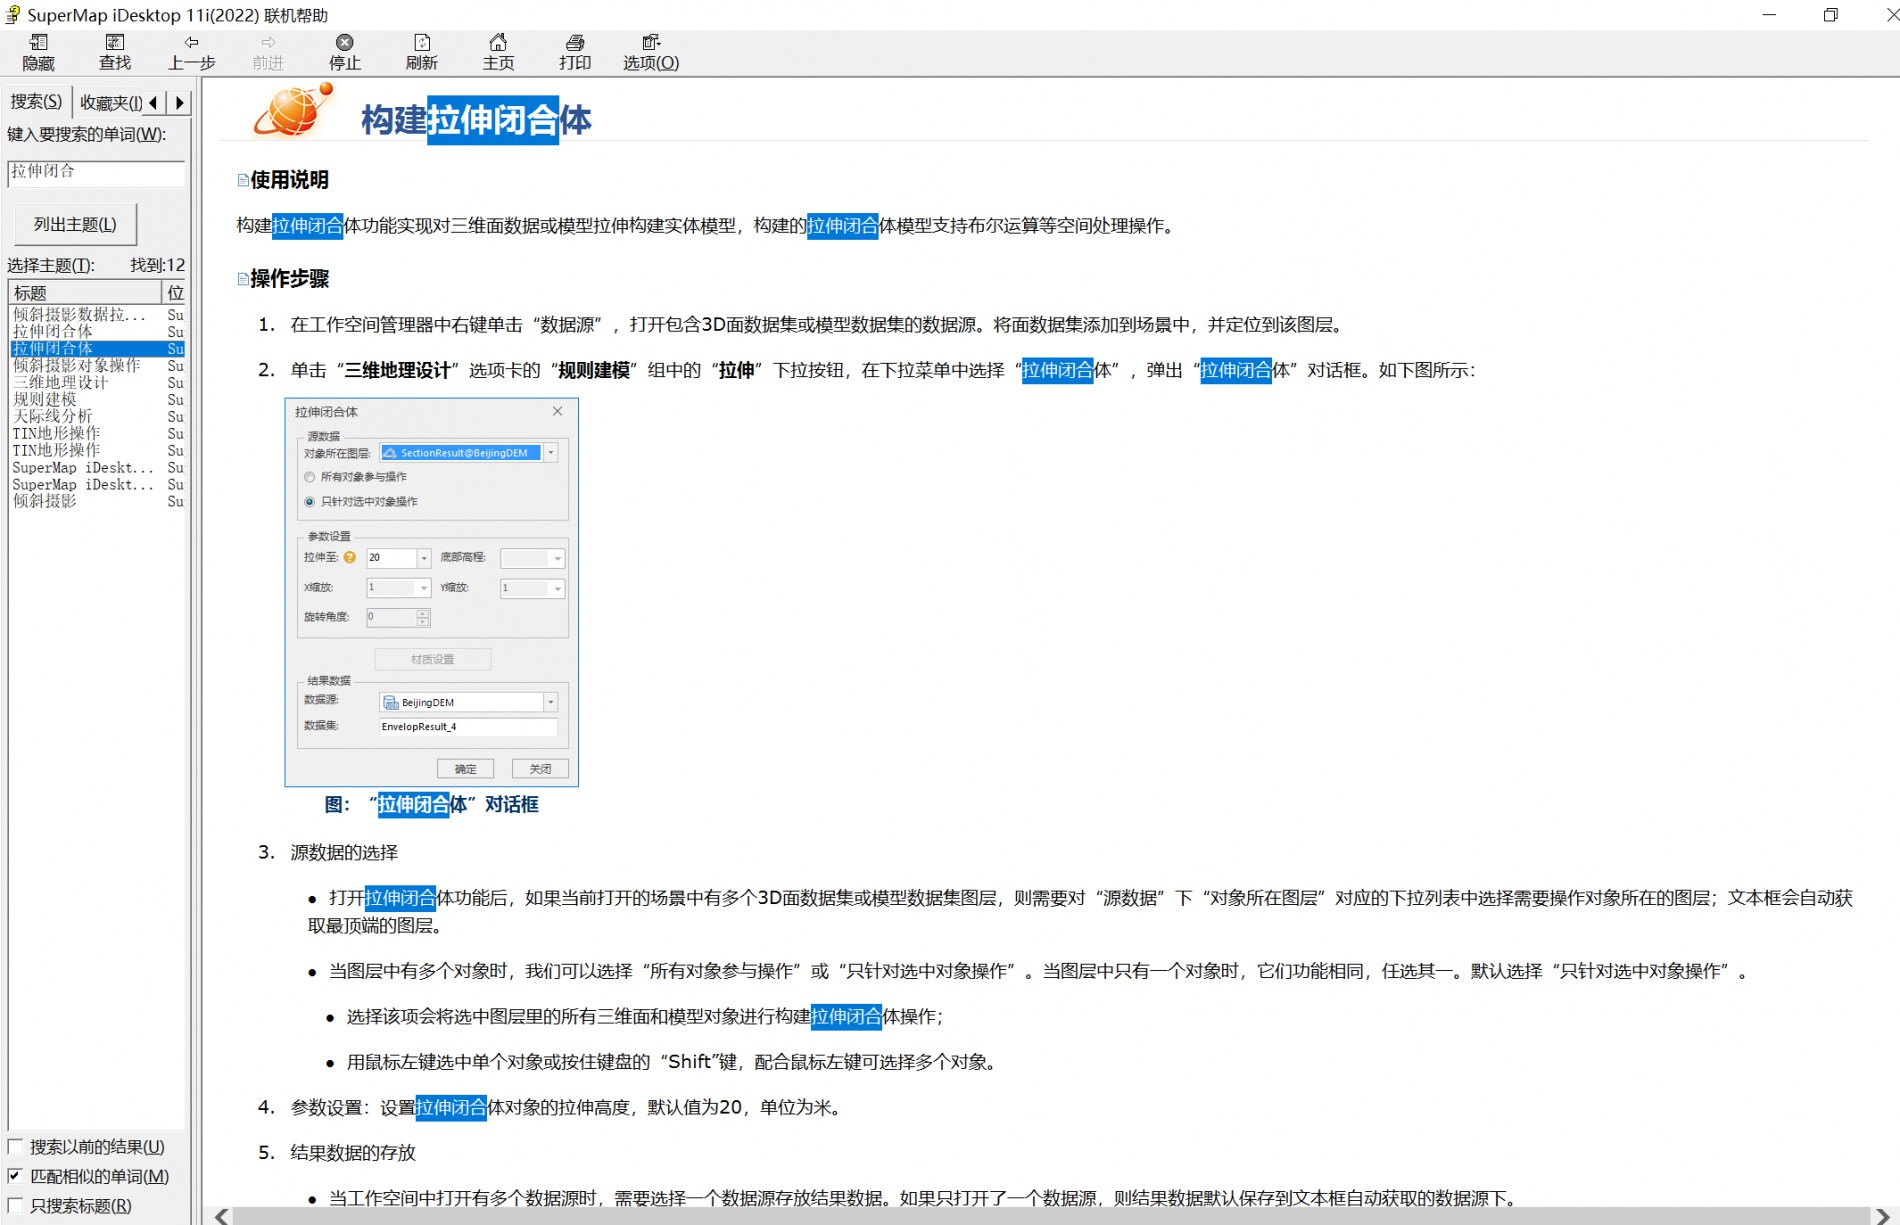The height and width of the screenshot is (1225, 1900).
Task: Collapse the 使用说明 section icon
Action: 243,180
